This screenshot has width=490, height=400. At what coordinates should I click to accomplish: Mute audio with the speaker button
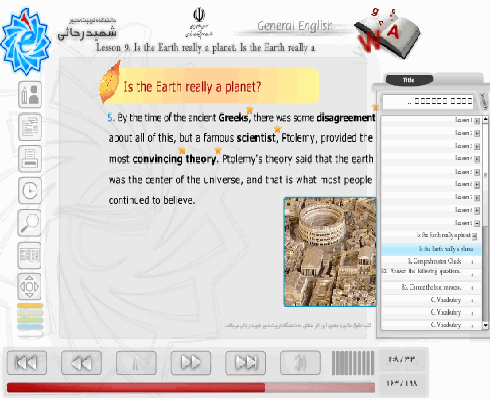(300, 363)
